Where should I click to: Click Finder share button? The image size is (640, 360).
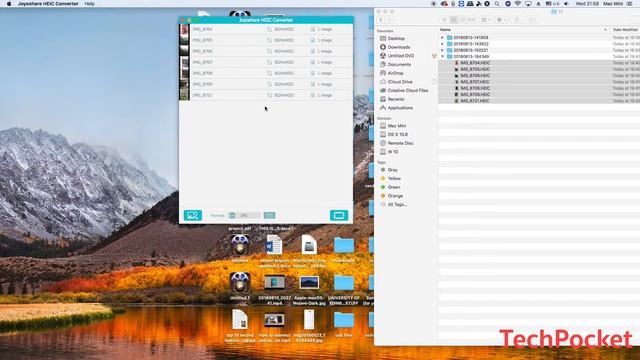517,20
